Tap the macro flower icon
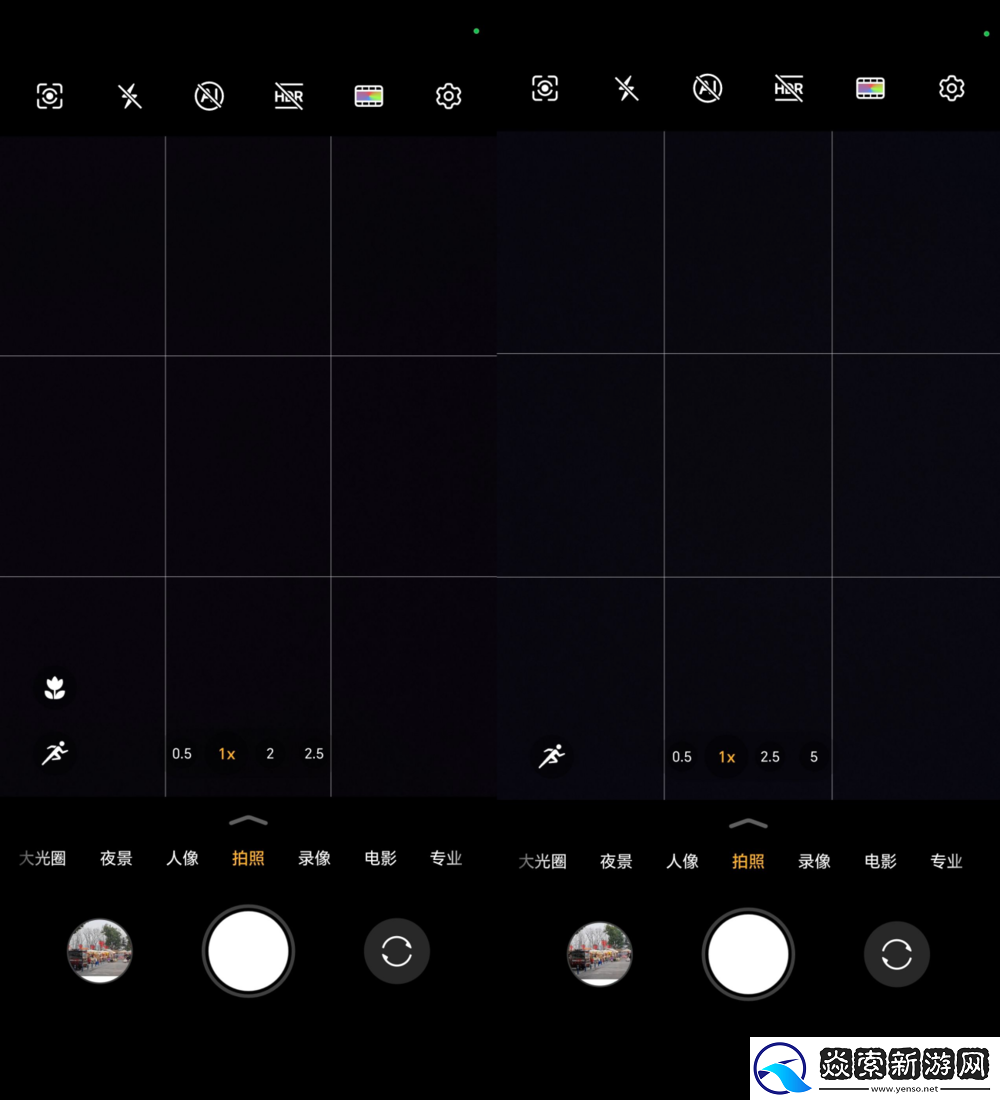 55,688
